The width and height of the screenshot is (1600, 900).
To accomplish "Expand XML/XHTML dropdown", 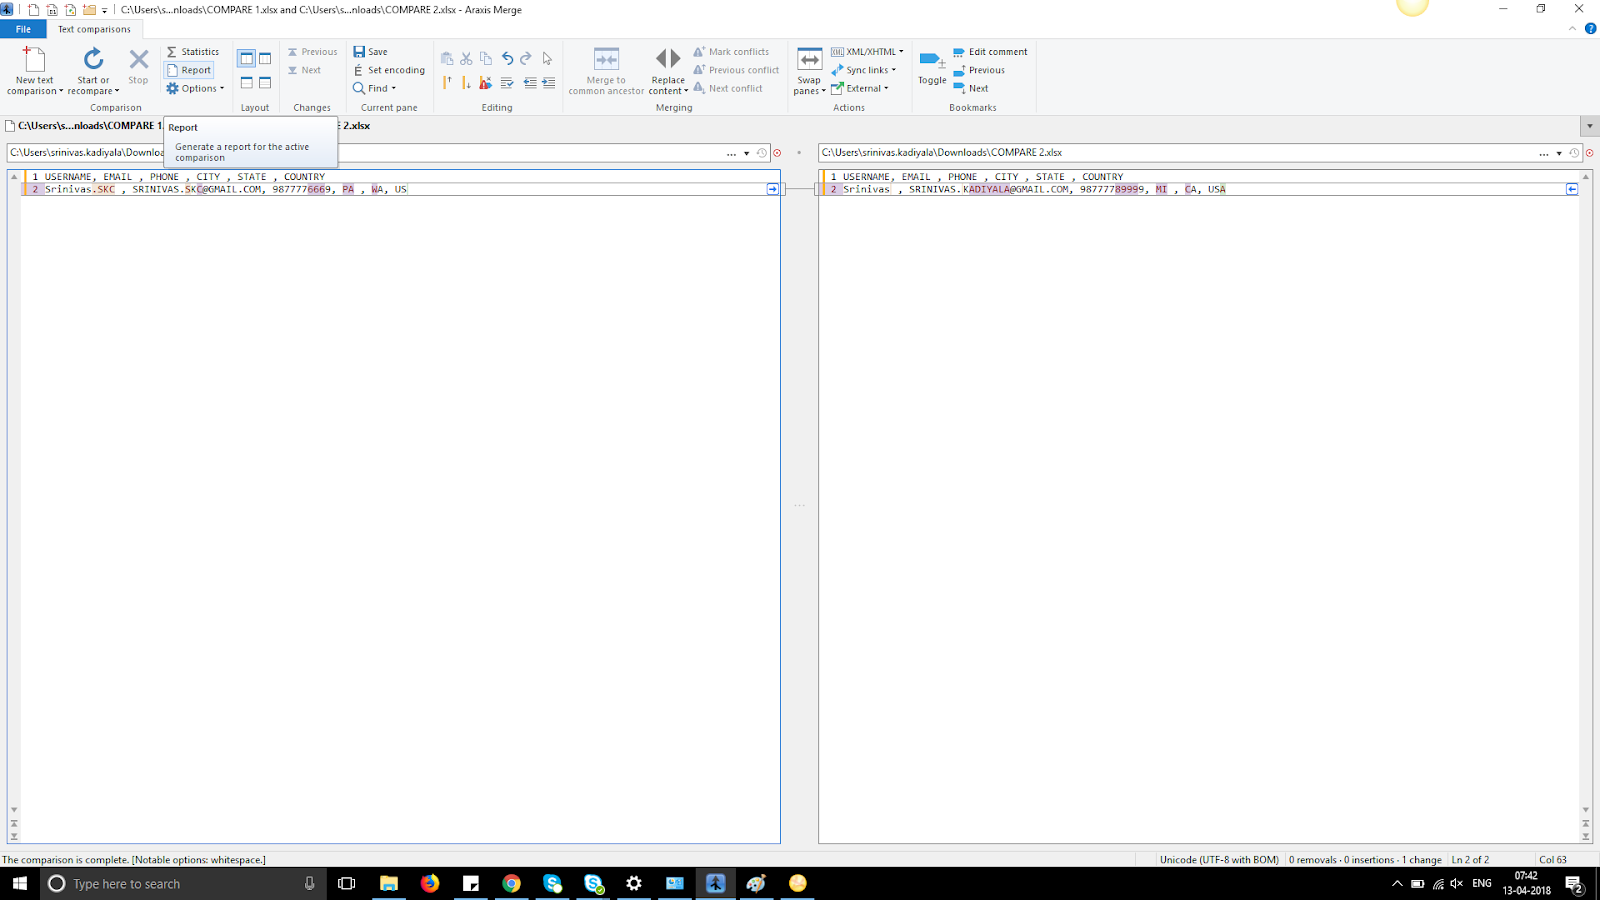I will (x=867, y=52).
